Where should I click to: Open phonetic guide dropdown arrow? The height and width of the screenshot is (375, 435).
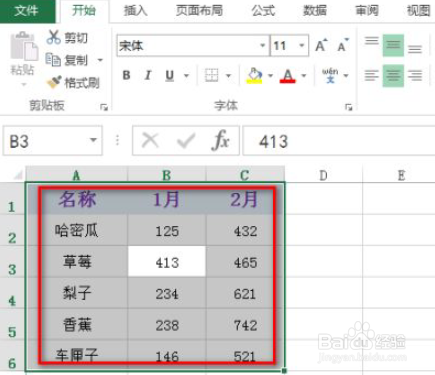(x=346, y=76)
